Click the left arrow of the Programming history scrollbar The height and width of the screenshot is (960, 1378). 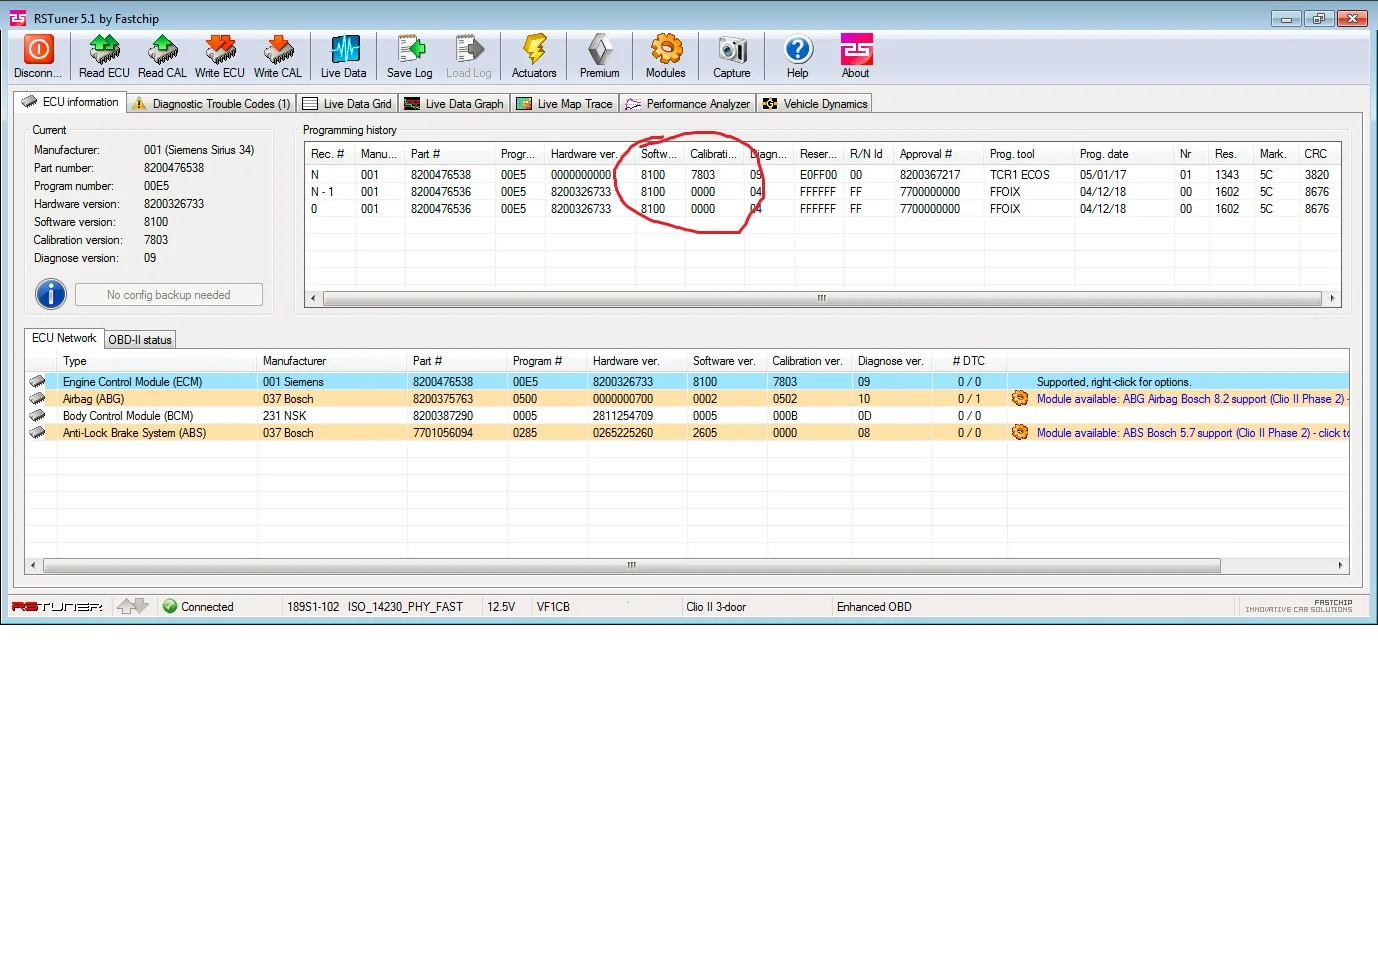click(313, 298)
